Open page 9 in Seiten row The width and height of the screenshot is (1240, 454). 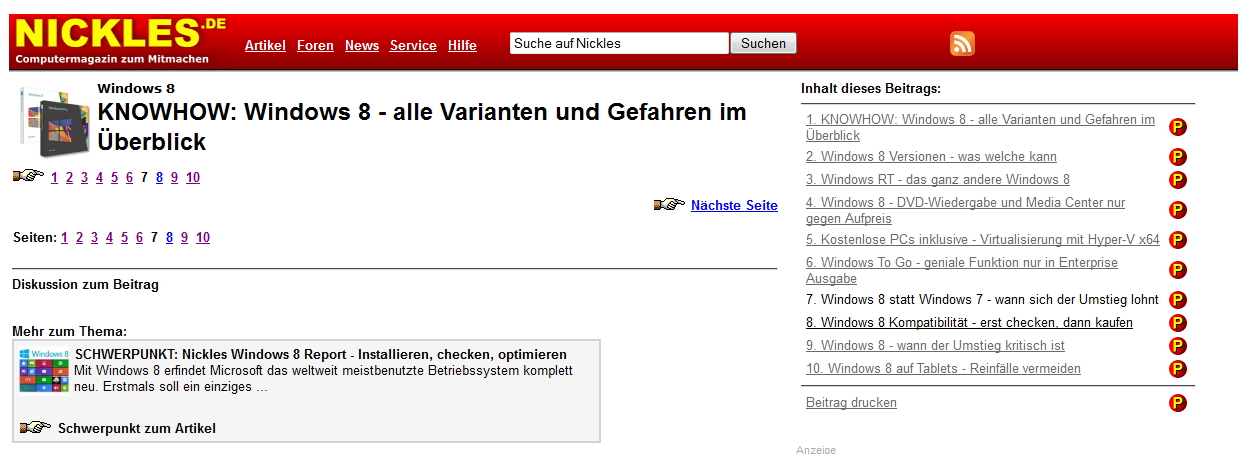(184, 237)
